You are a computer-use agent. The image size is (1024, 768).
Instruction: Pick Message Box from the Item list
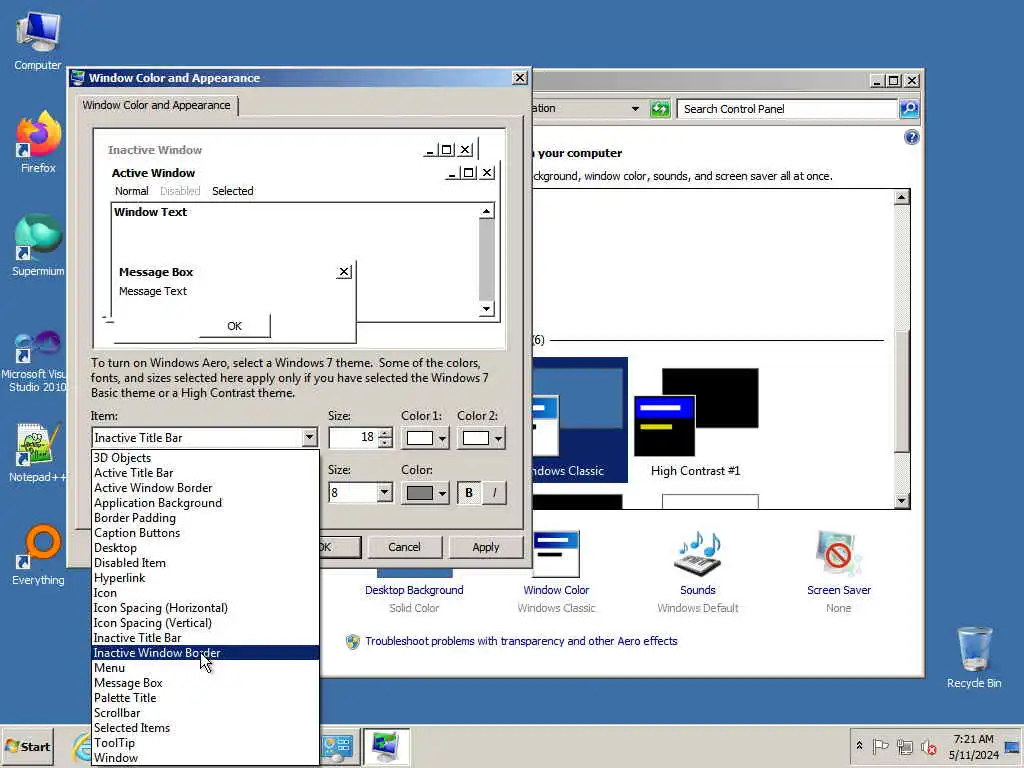[x=205, y=683]
